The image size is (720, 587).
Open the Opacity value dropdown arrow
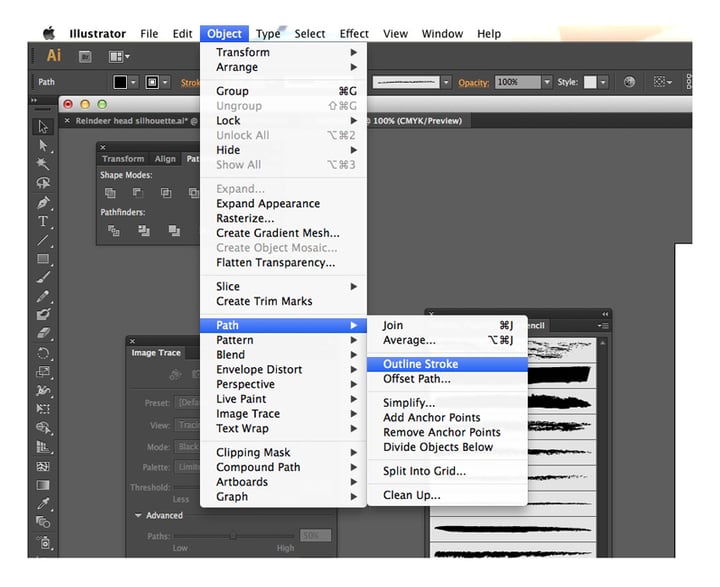(x=546, y=82)
